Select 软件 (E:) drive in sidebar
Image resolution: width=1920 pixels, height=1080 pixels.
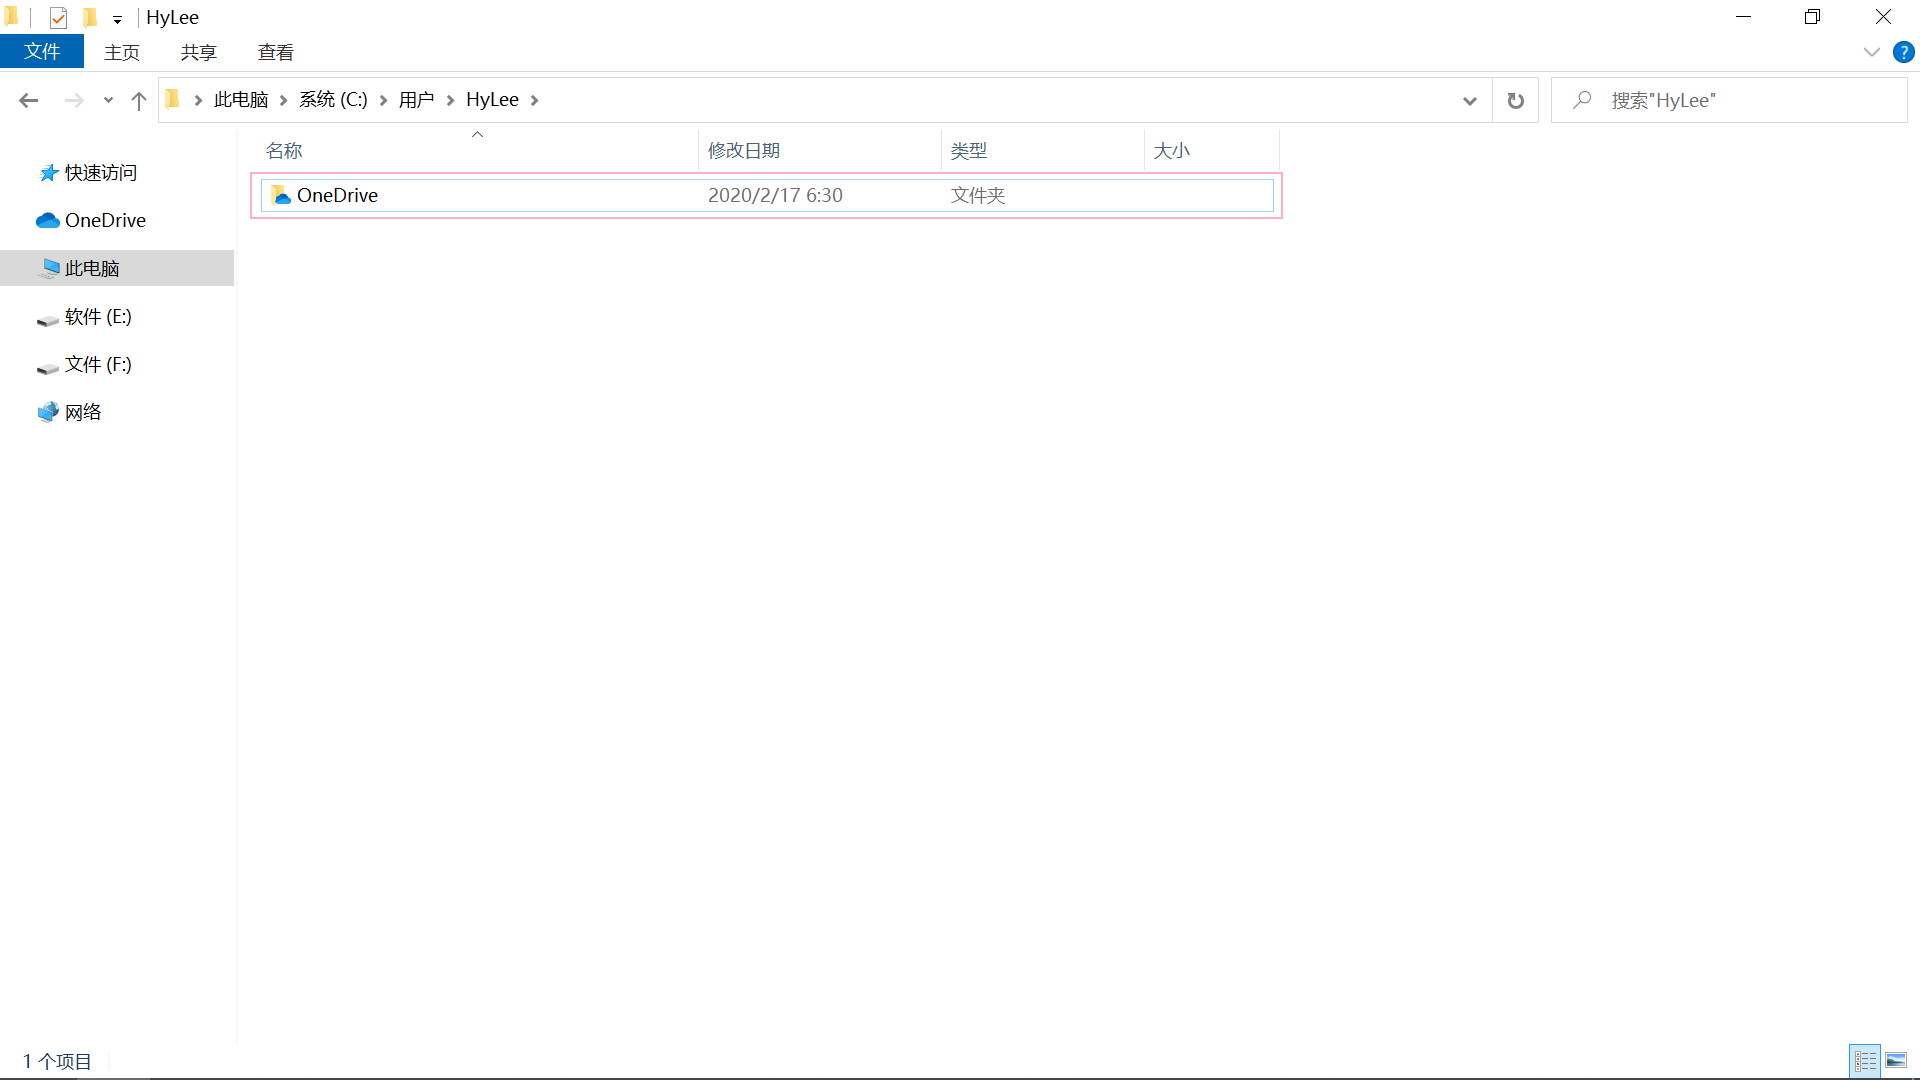(x=98, y=316)
